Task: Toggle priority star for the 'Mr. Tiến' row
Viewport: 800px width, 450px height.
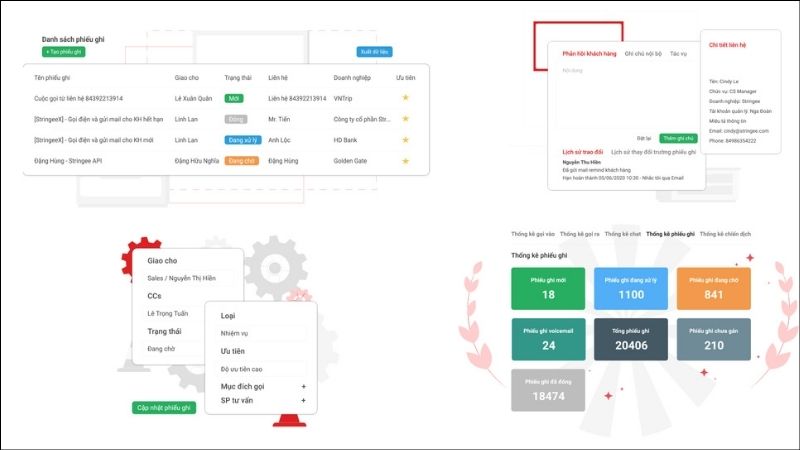Action: (406, 118)
